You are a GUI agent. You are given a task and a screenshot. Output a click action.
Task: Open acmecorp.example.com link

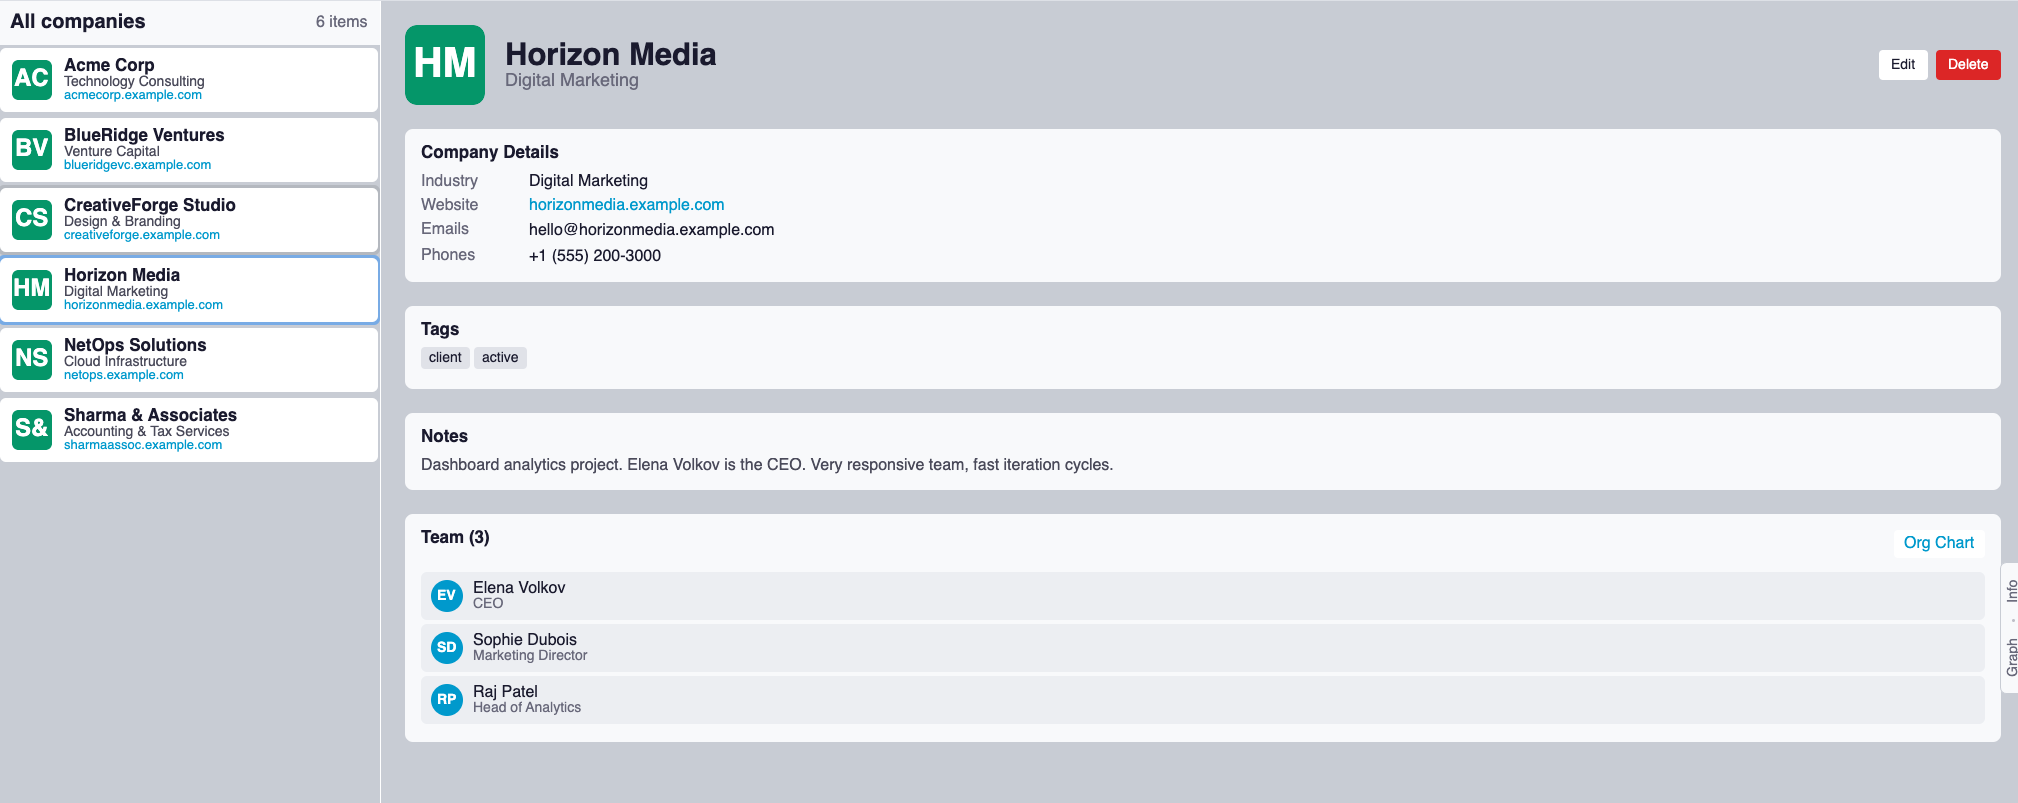(x=133, y=95)
